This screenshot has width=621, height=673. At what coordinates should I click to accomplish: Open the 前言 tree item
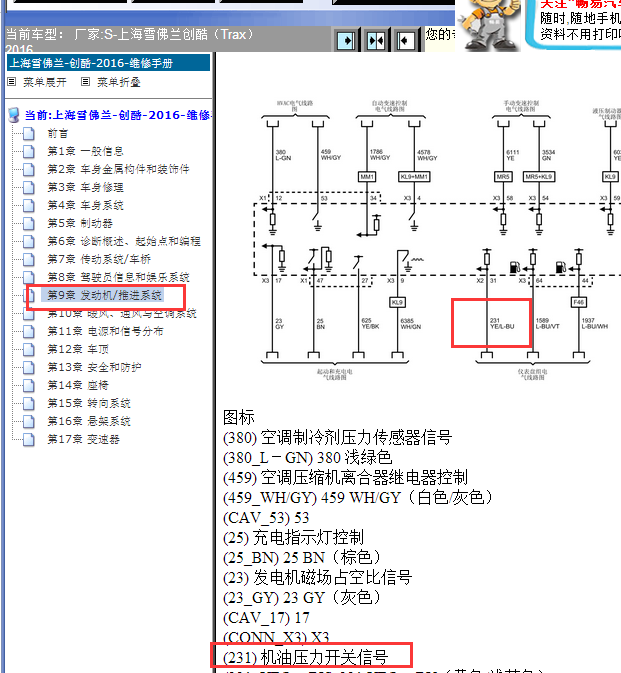58,133
